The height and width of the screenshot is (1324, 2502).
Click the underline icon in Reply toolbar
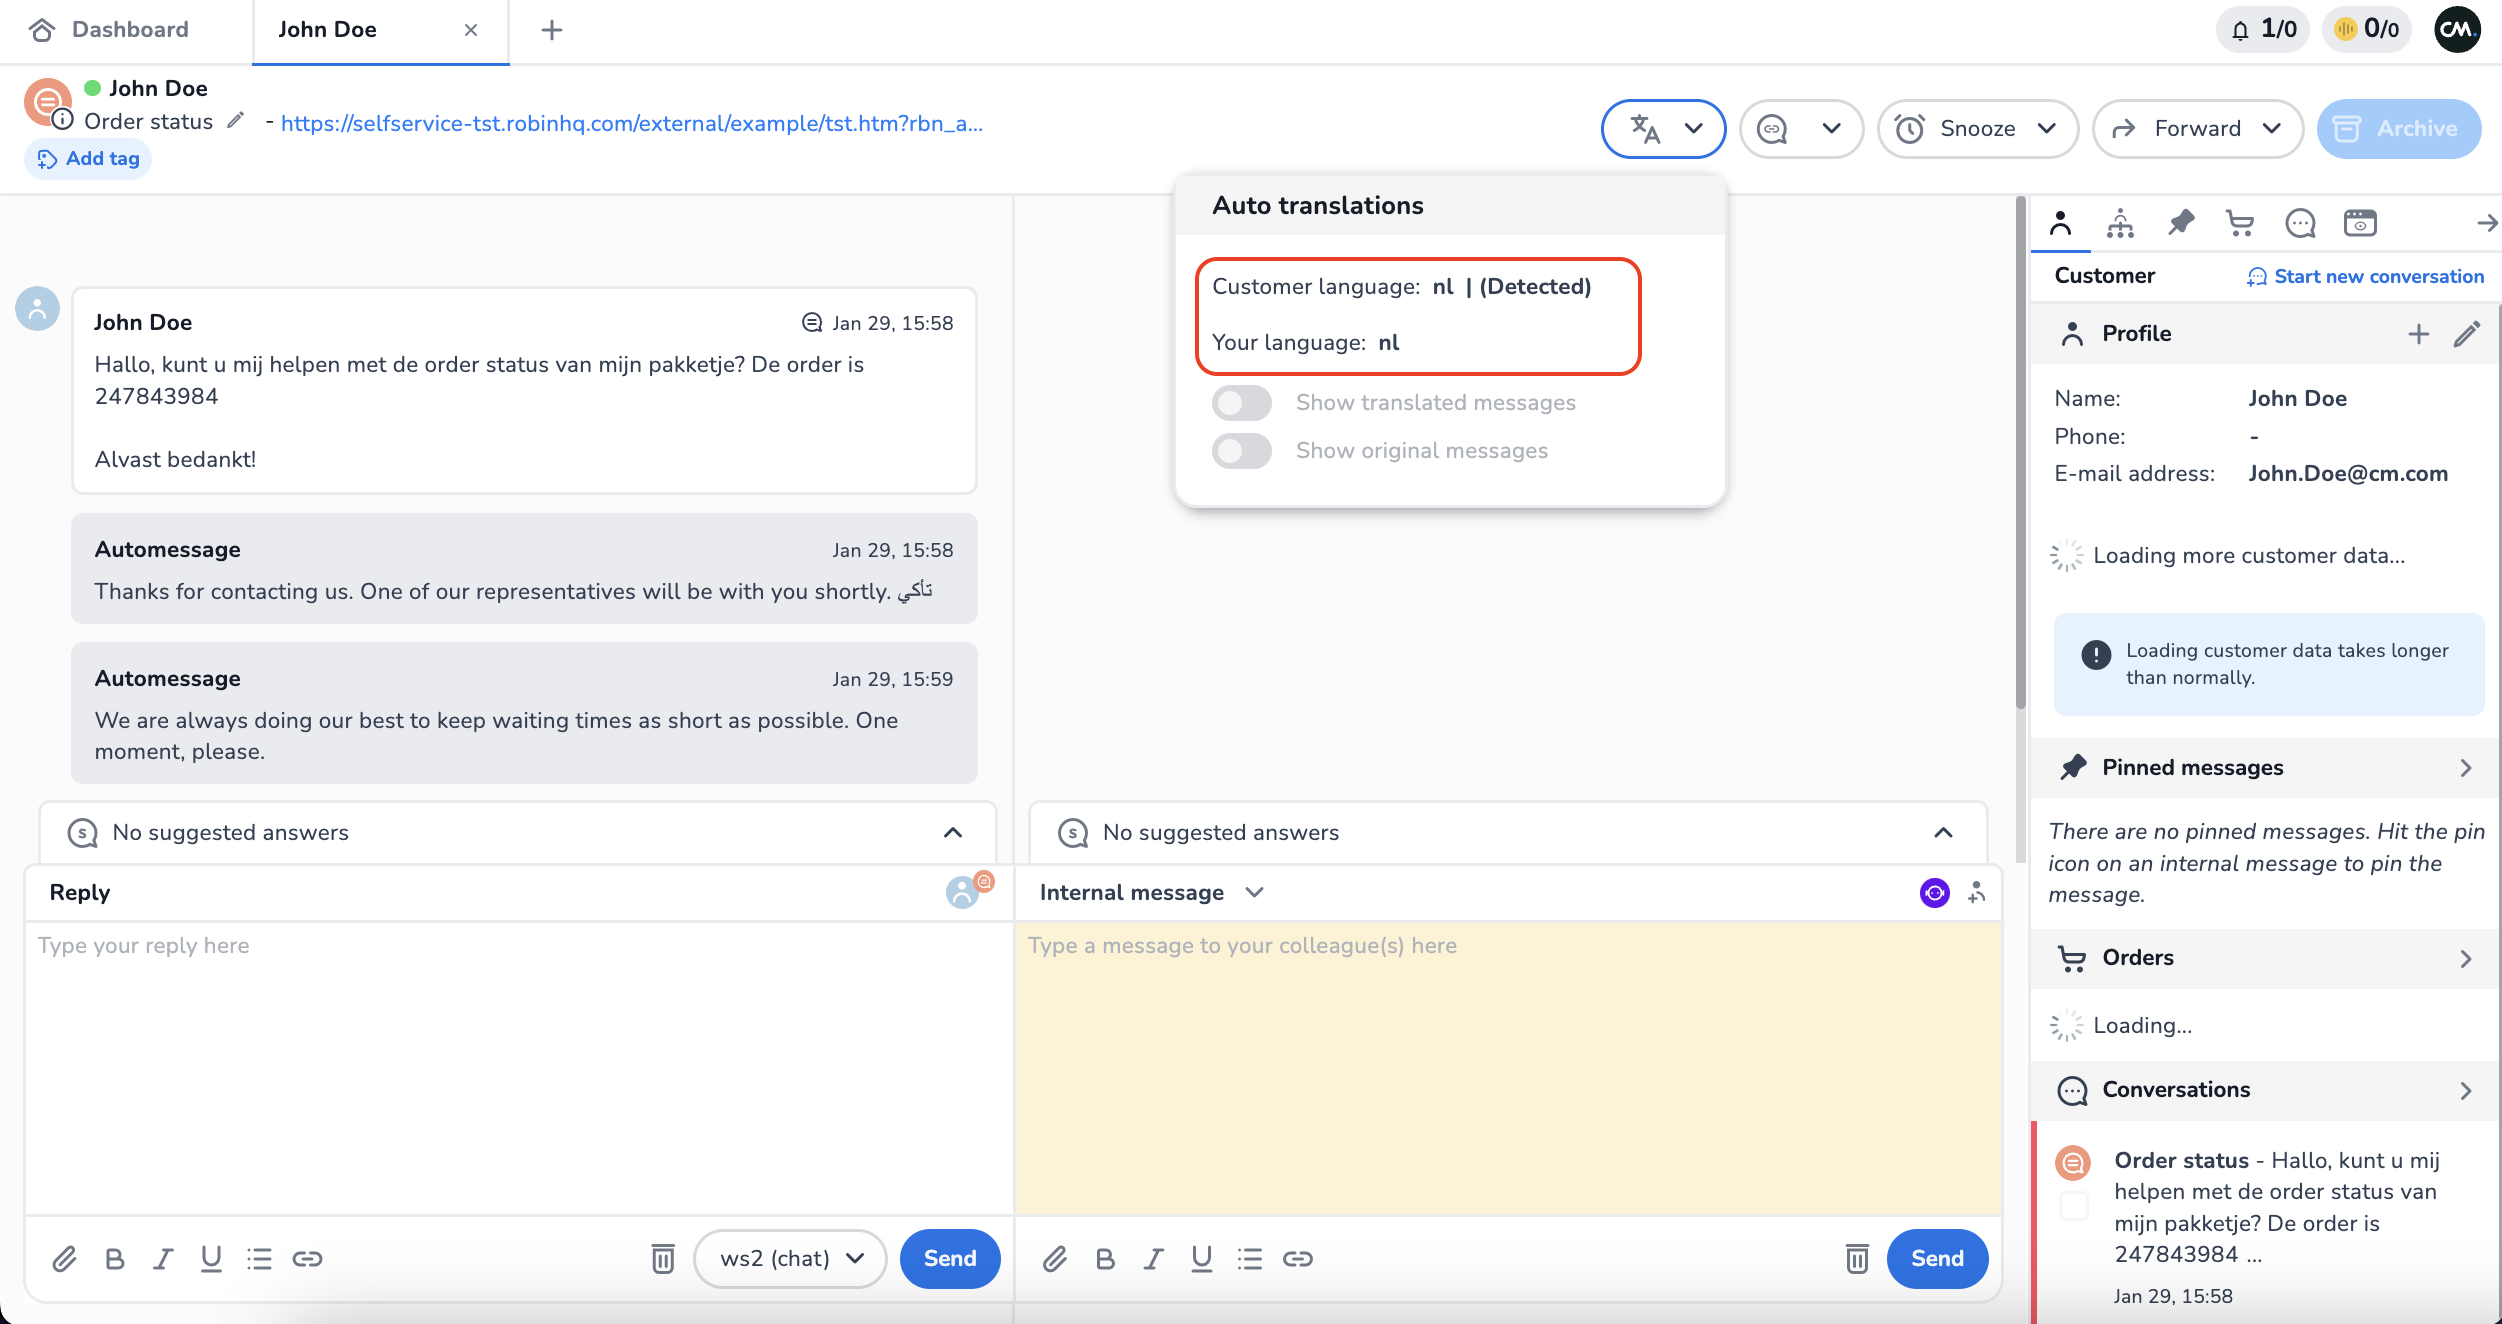211,1258
